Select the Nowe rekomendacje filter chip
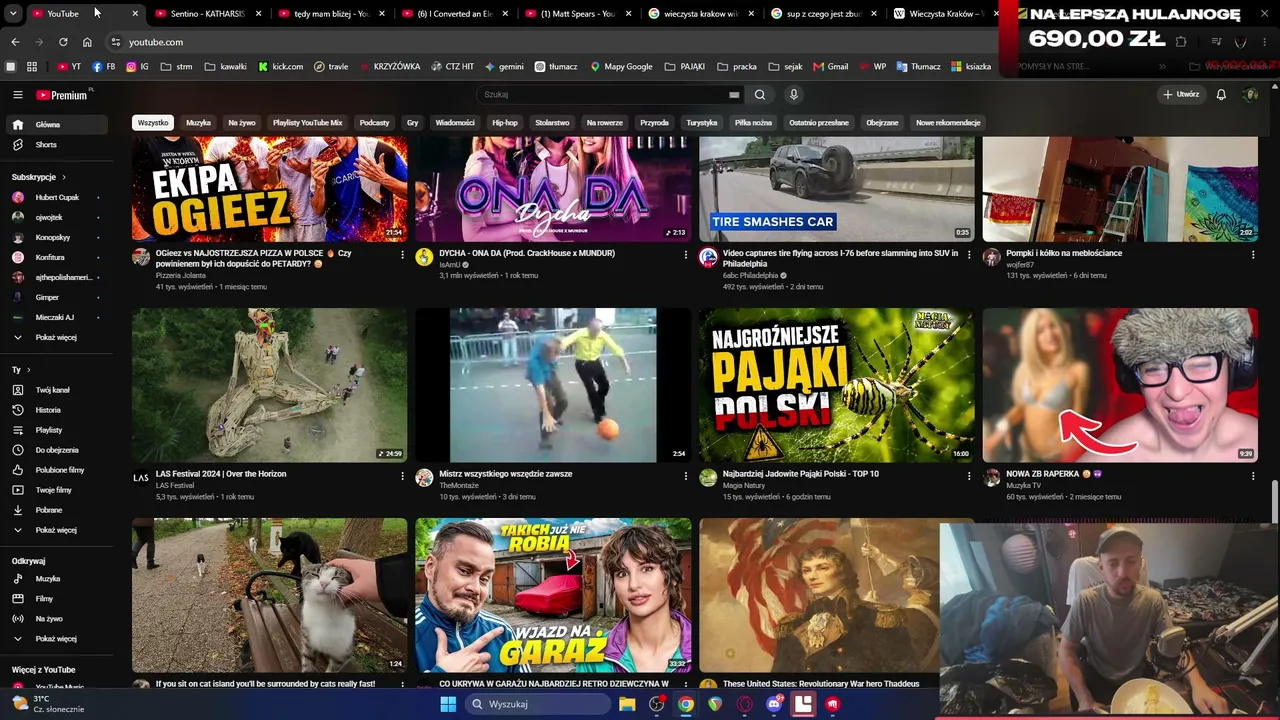This screenshot has height=720, width=1280. [948, 123]
